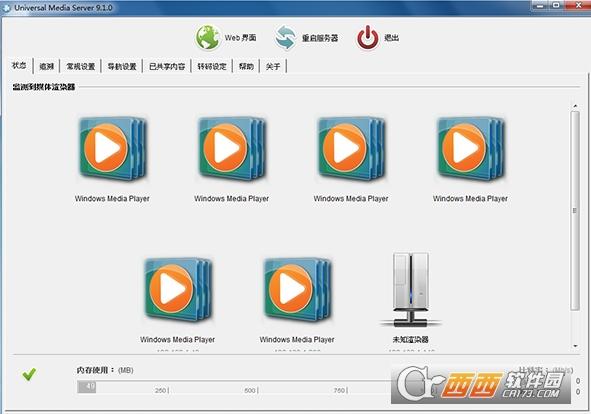Open the 导航设置 tab
Viewport: 591px width, 414px height.
(x=122, y=67)
